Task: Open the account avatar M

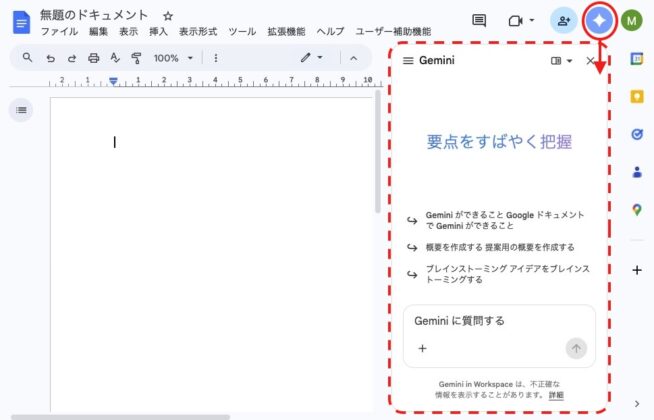Action: click(631, 20)
